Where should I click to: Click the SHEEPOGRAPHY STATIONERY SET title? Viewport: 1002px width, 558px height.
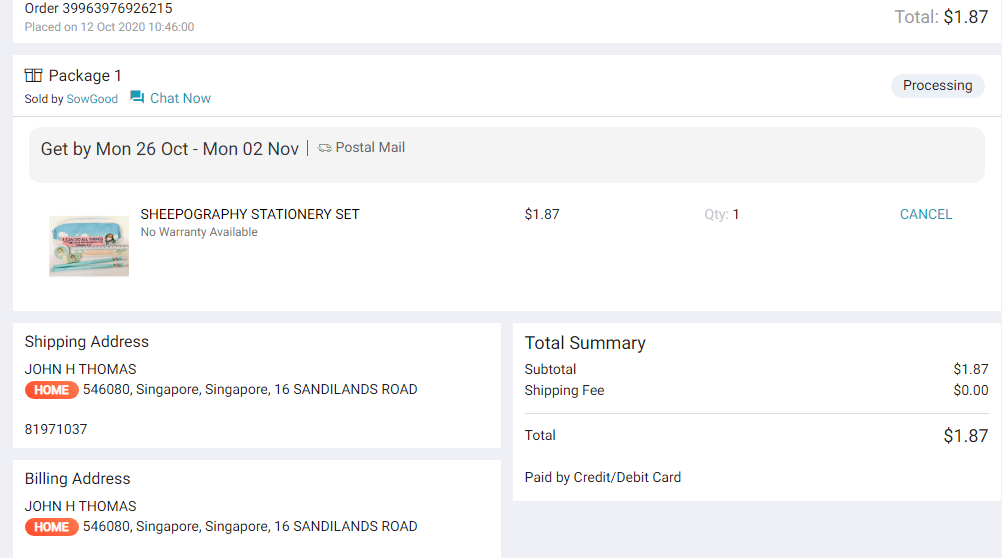pos(250,214)
